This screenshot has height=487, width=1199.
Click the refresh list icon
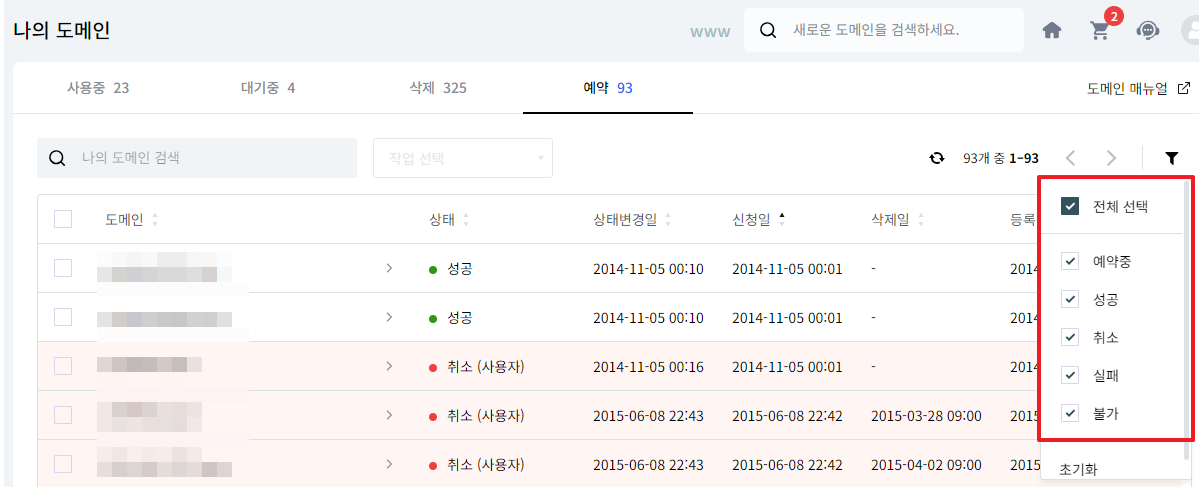point(936,158)
